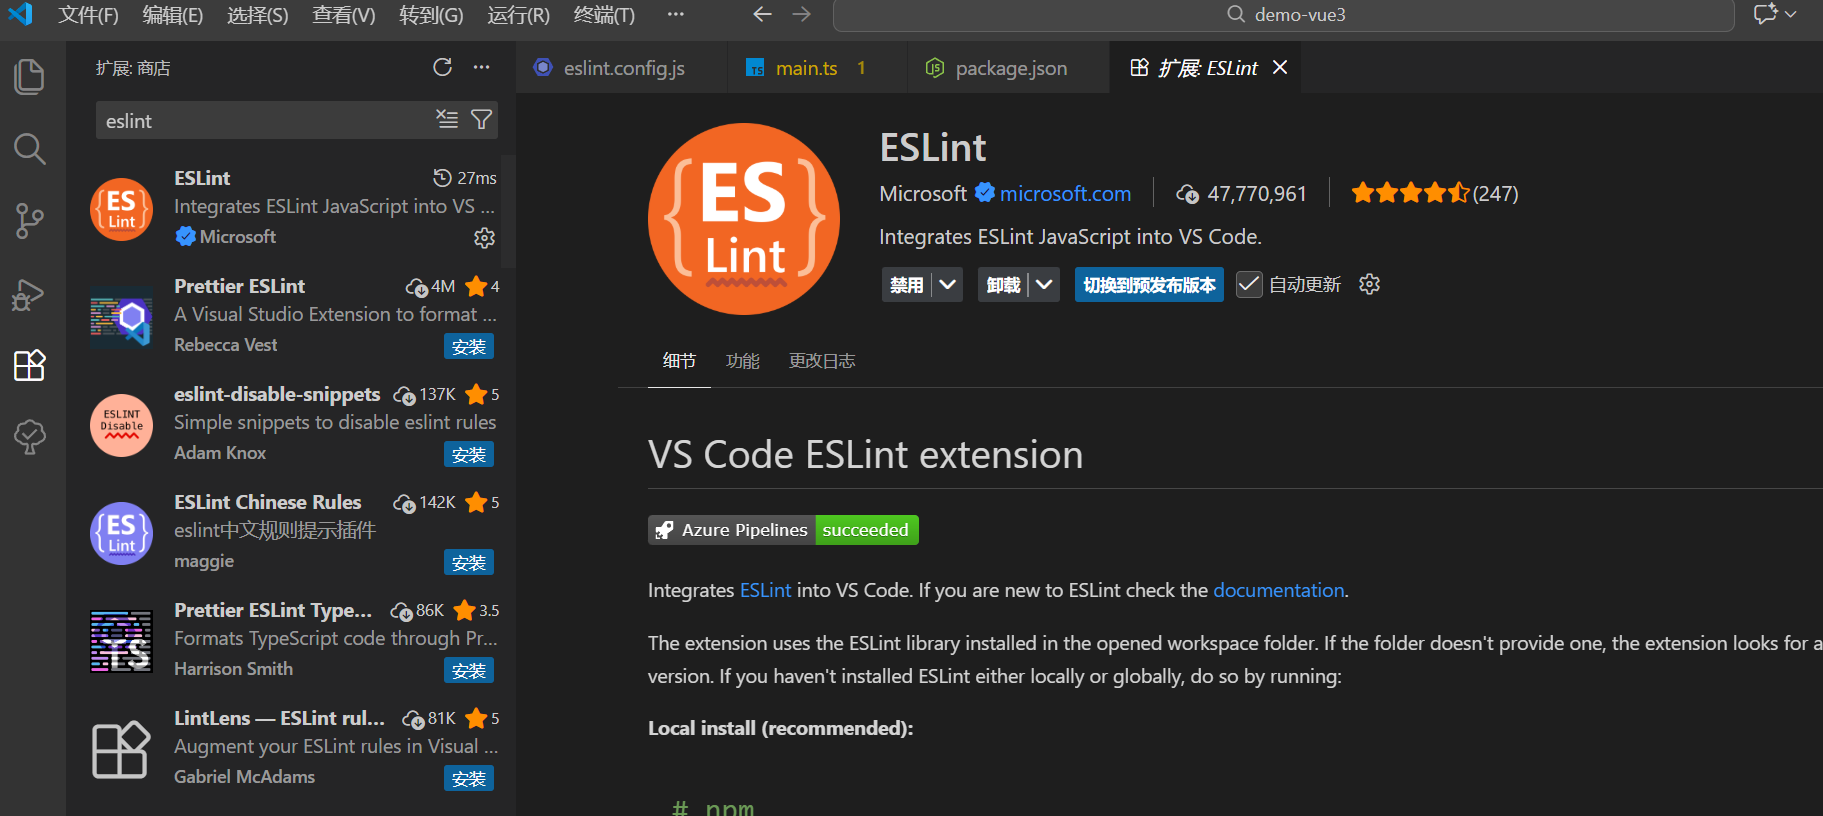Image resolution: width=1823 pixels, height=816 pixels.
Task: Select the 功能 features tab
Action: point(742,361)
